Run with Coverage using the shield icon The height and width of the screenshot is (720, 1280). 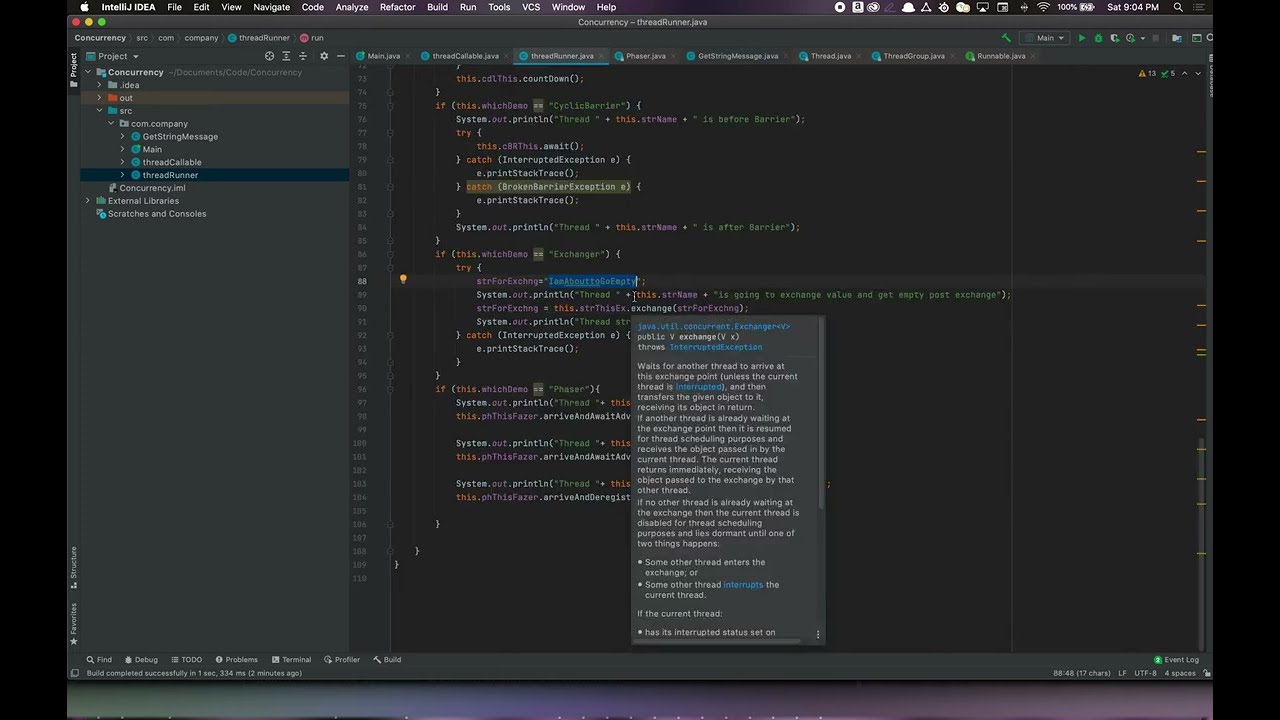point(1114,38)
